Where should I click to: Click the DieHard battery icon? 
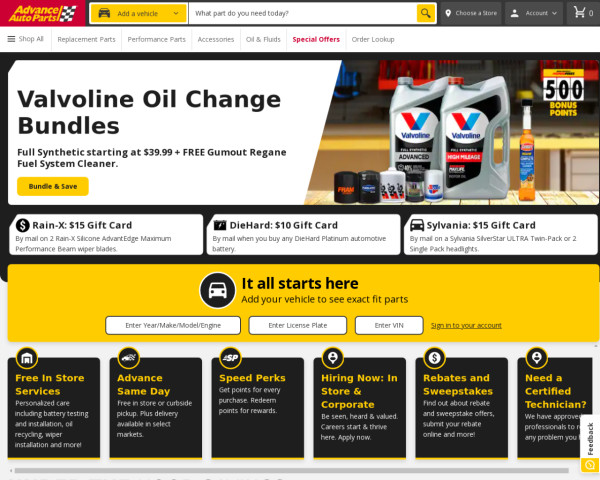tap(220, 225)
